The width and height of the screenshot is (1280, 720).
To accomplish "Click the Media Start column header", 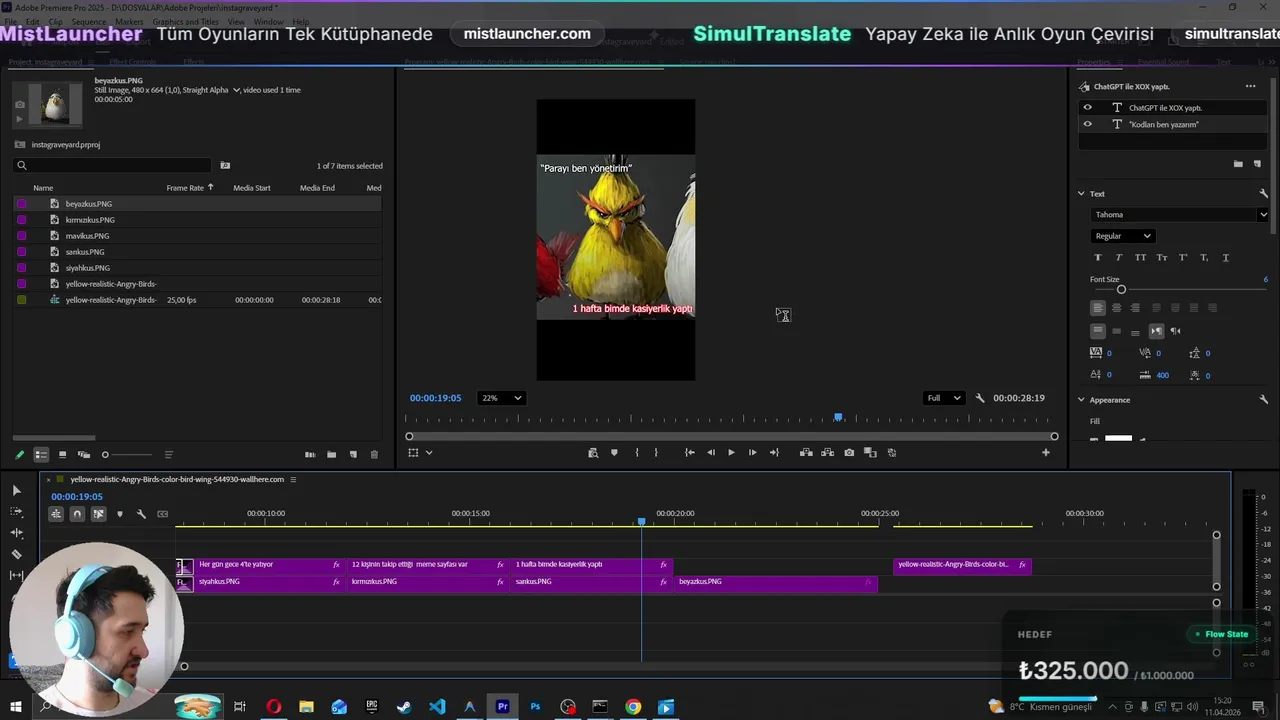I will (x=252, y=188).
